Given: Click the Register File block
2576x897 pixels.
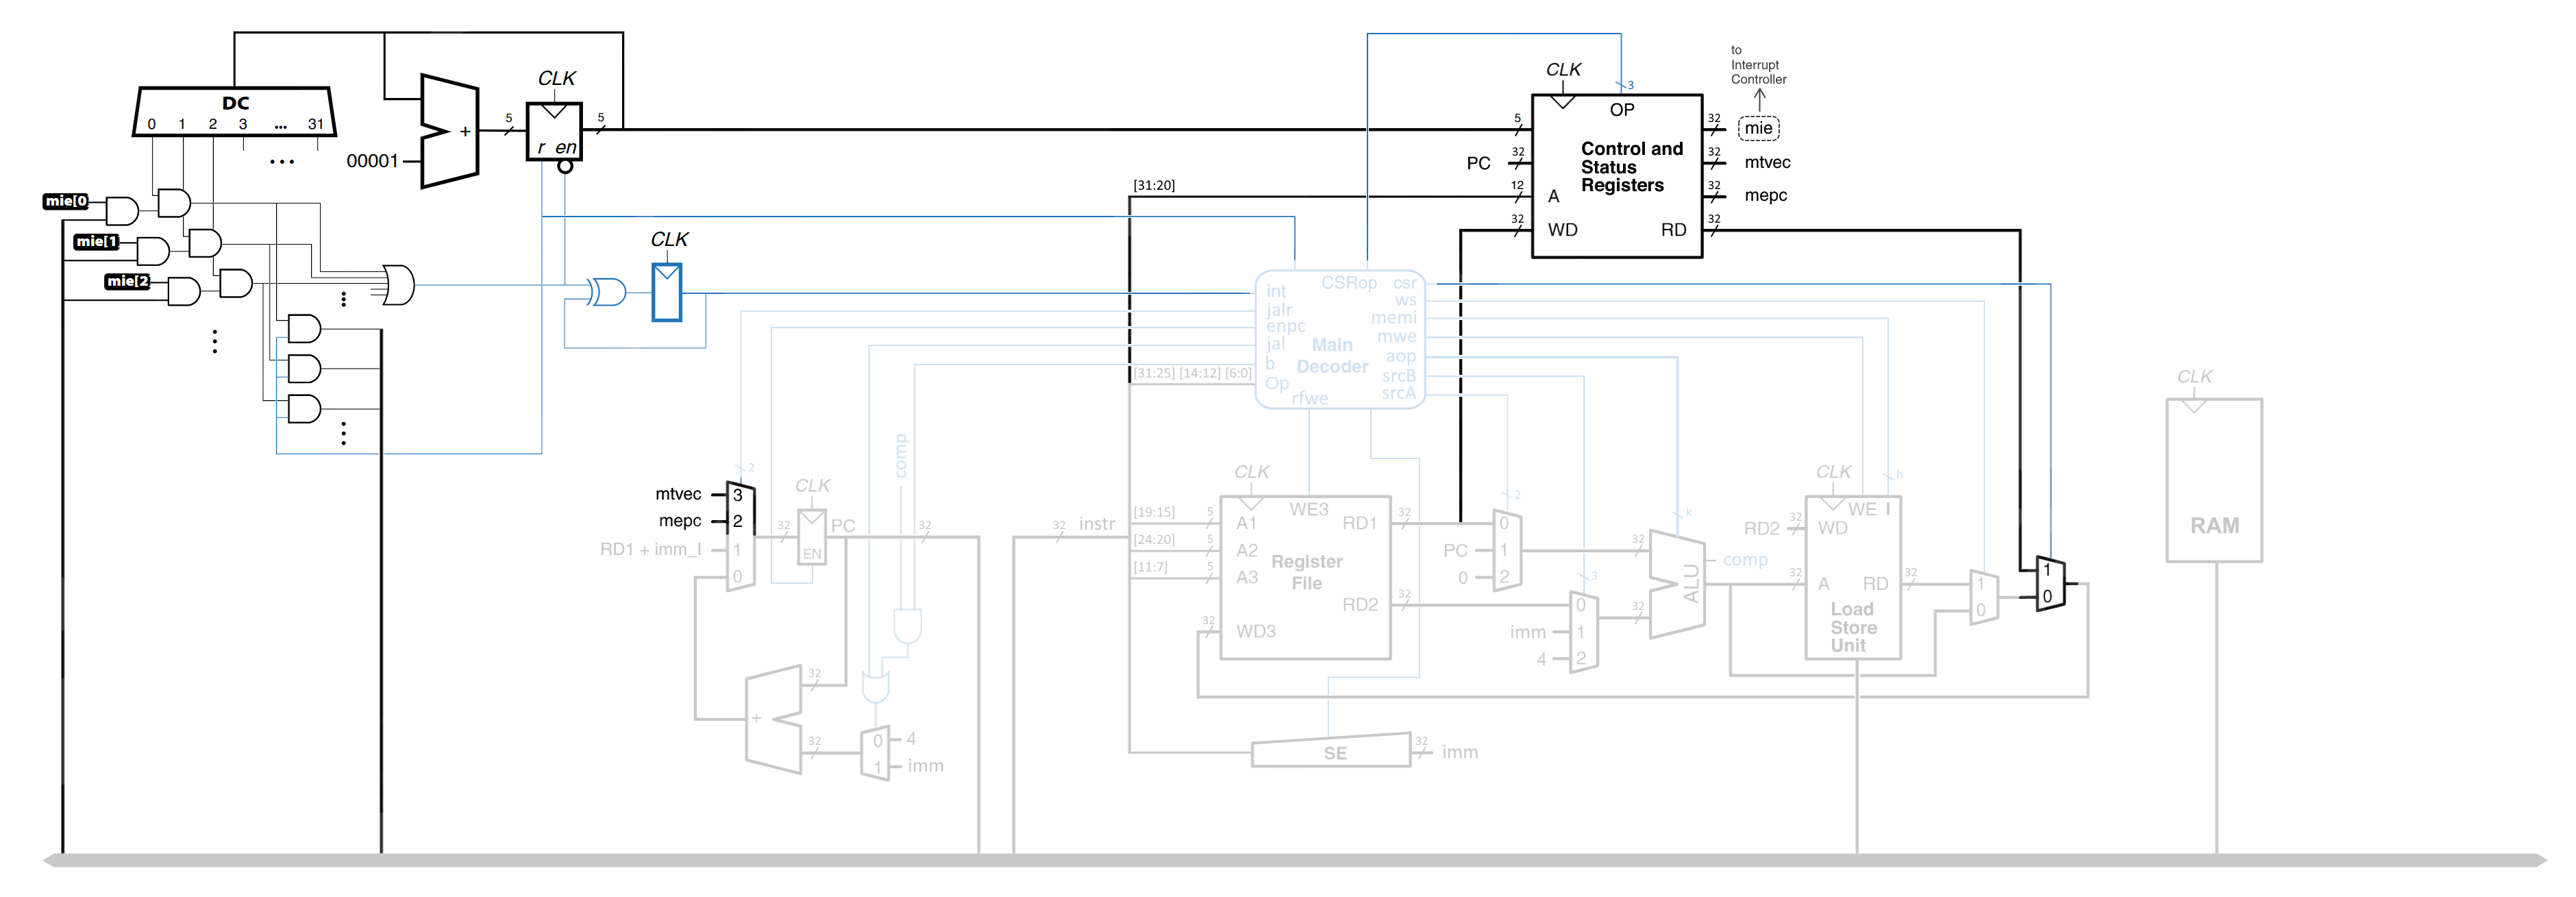Looking at the screenshot, I should (1305, 577).
